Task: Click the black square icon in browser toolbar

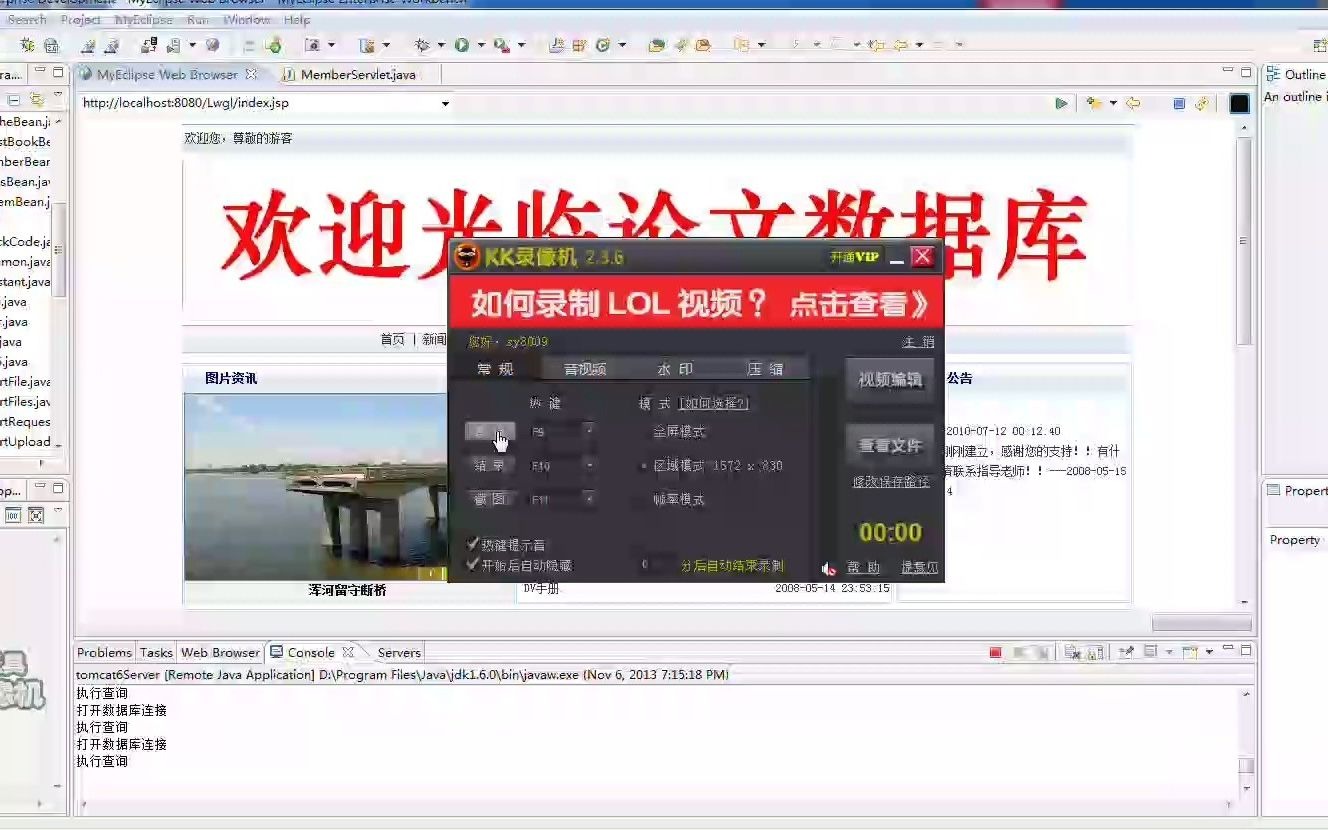Action: tap(1239, 103)
